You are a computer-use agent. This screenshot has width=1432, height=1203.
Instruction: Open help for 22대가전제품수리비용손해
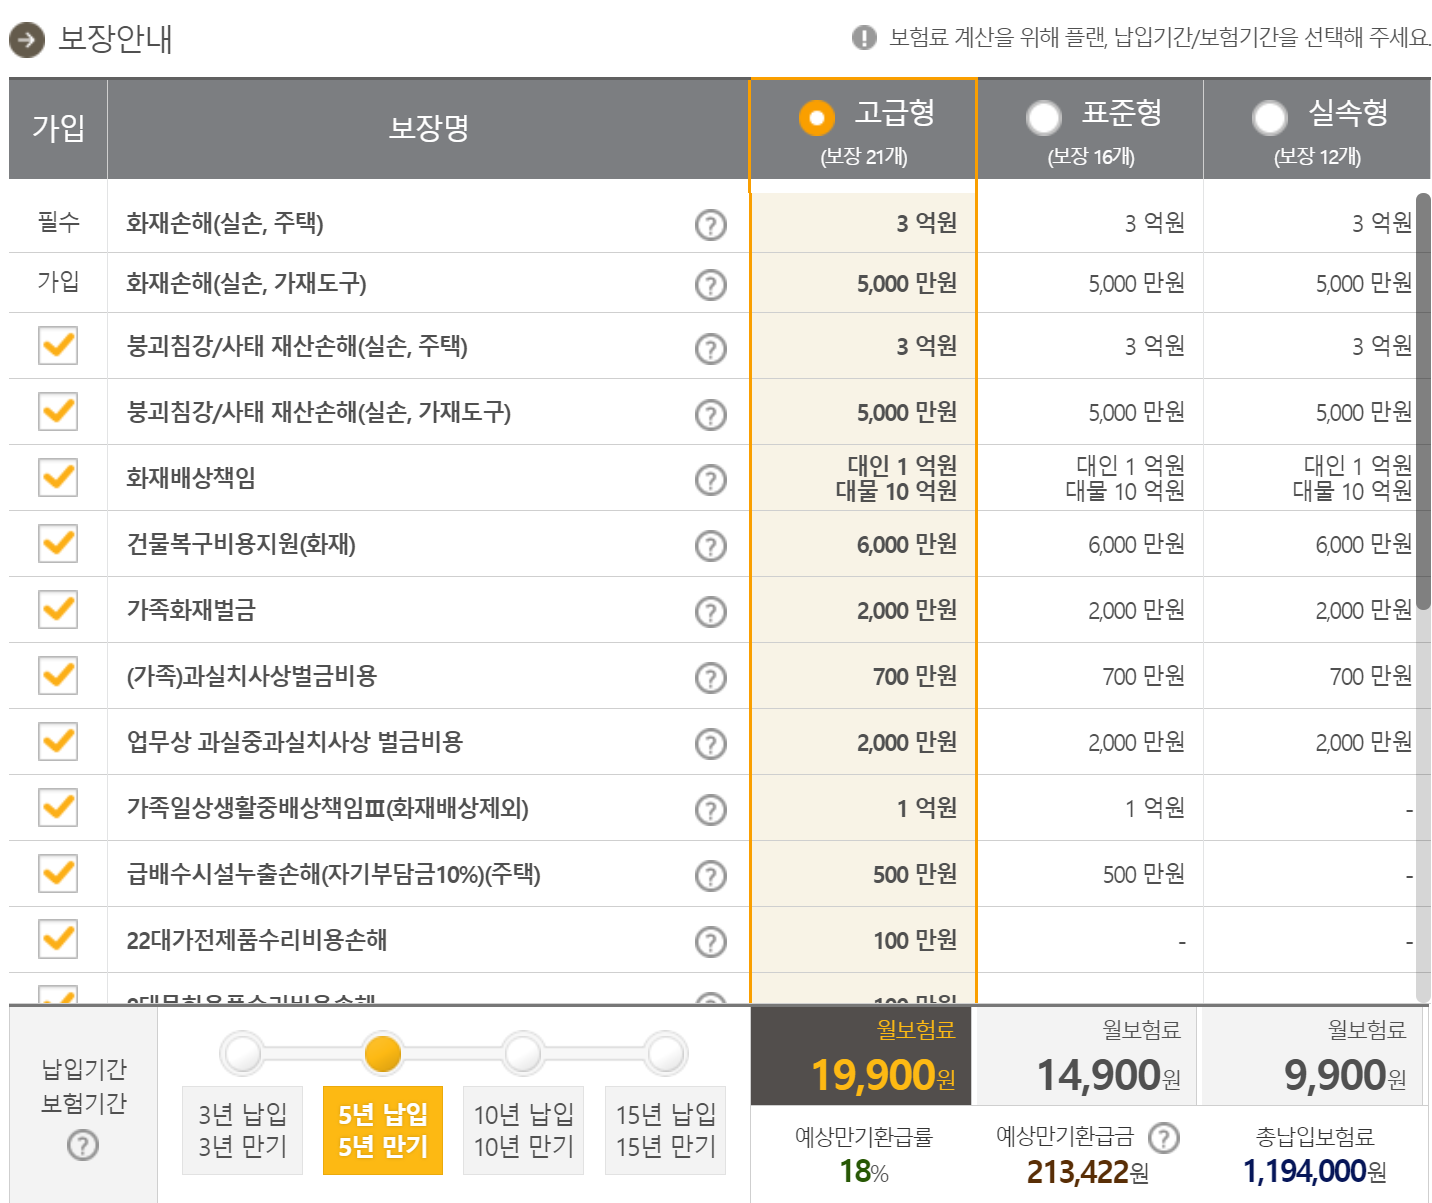[710, 940]
